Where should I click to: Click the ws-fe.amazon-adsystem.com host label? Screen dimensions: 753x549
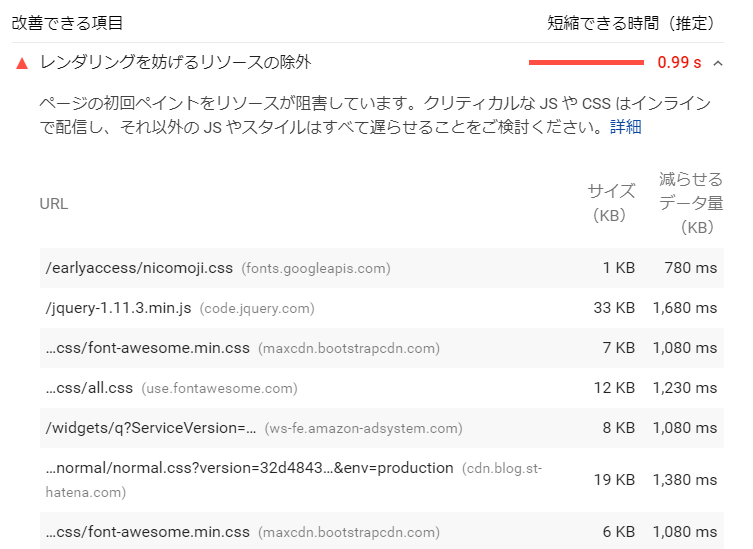pos(364,428)
